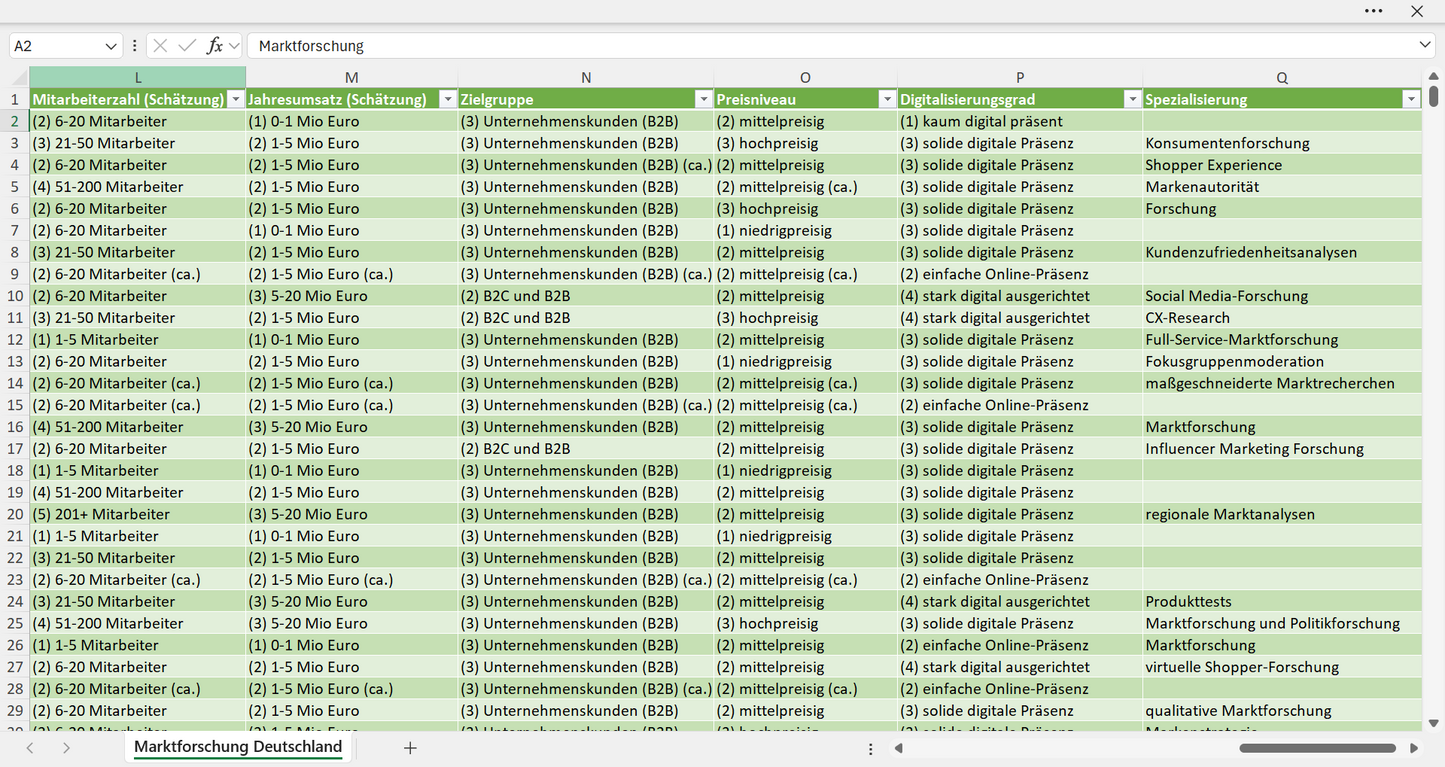Confirm entry with the checkmark icon
1445x767 pixels.
(187, 46)
